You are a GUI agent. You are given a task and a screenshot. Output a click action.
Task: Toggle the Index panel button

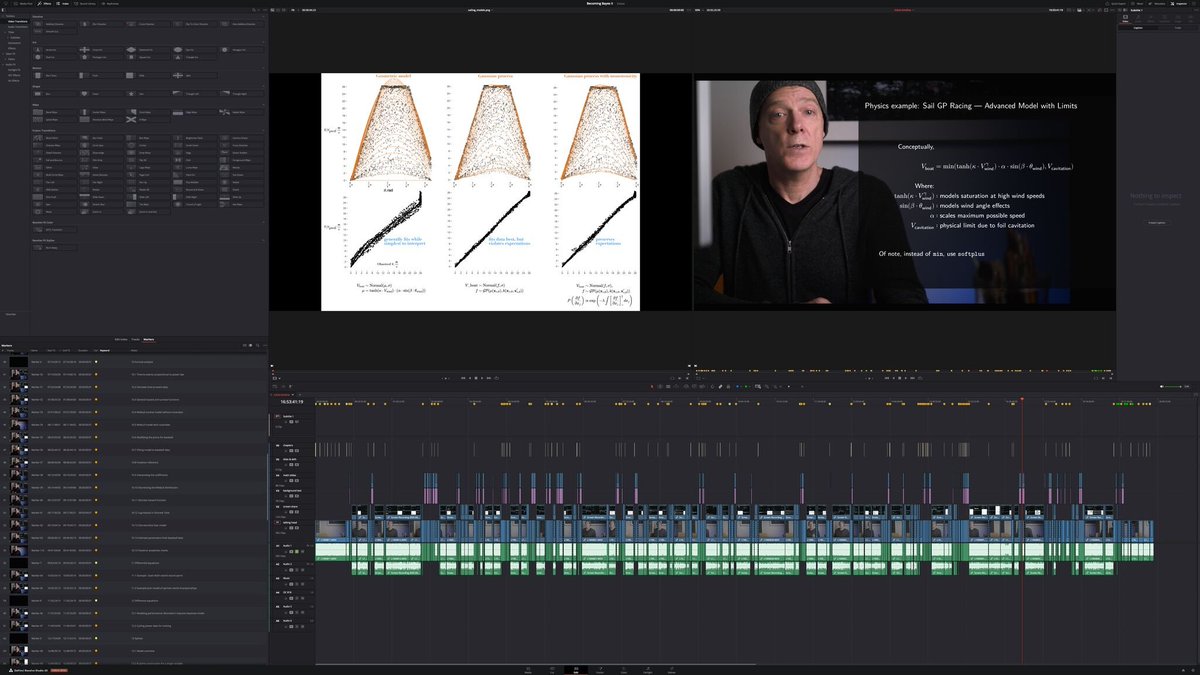63,4
